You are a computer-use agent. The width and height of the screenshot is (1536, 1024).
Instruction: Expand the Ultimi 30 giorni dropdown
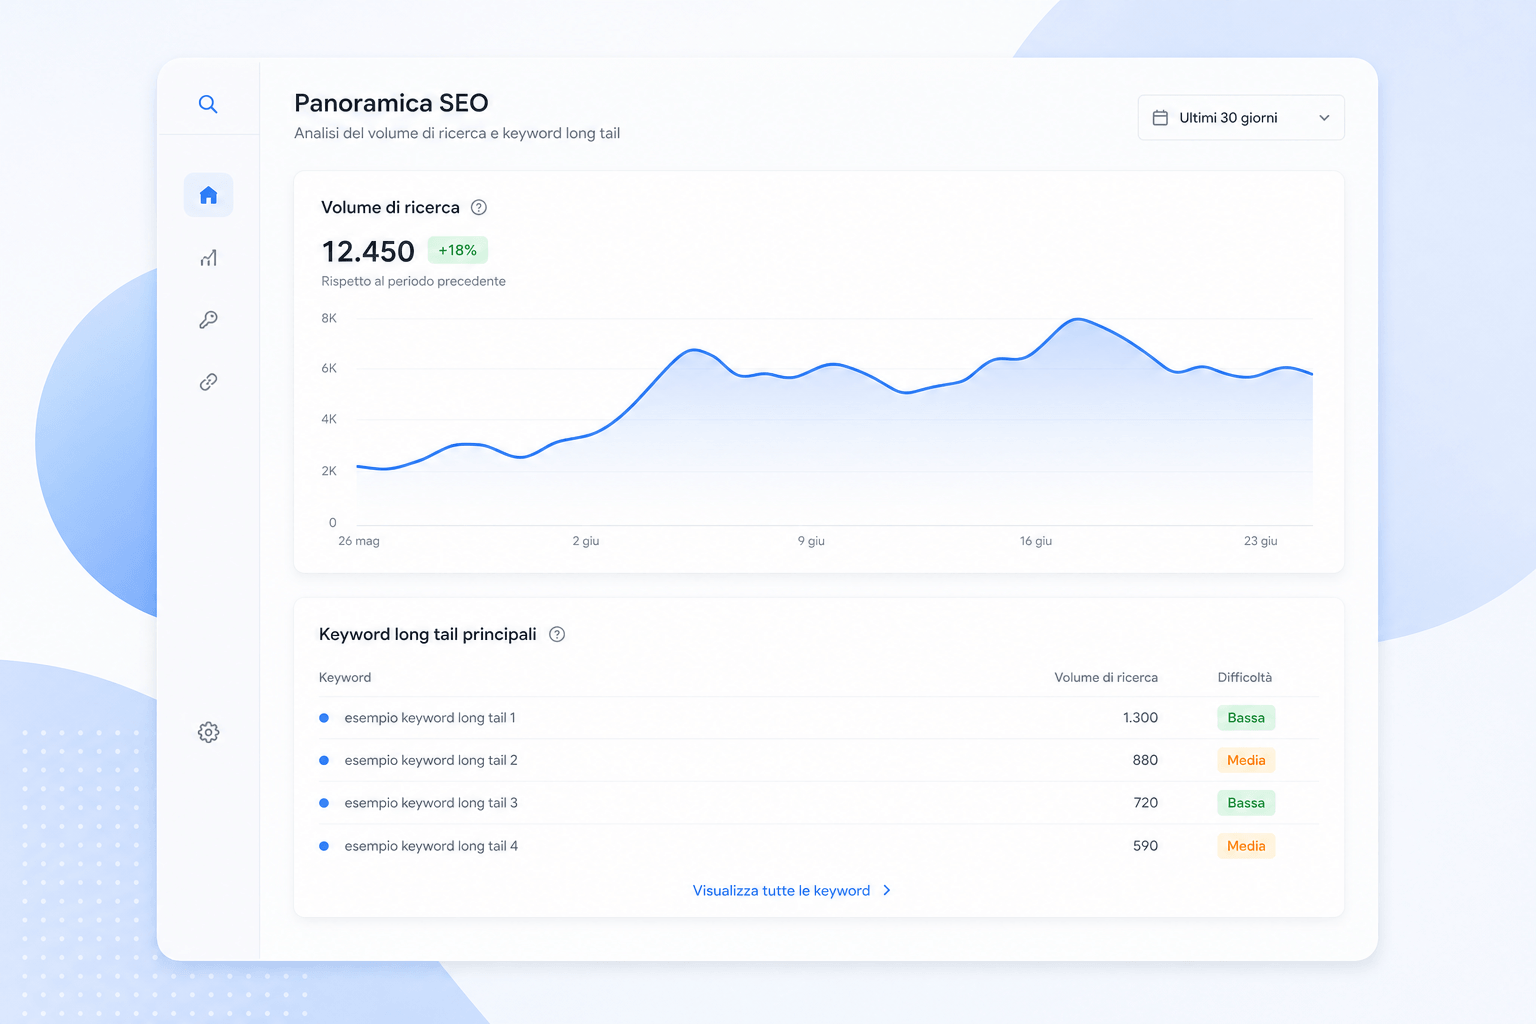(x=1241, y=118)
